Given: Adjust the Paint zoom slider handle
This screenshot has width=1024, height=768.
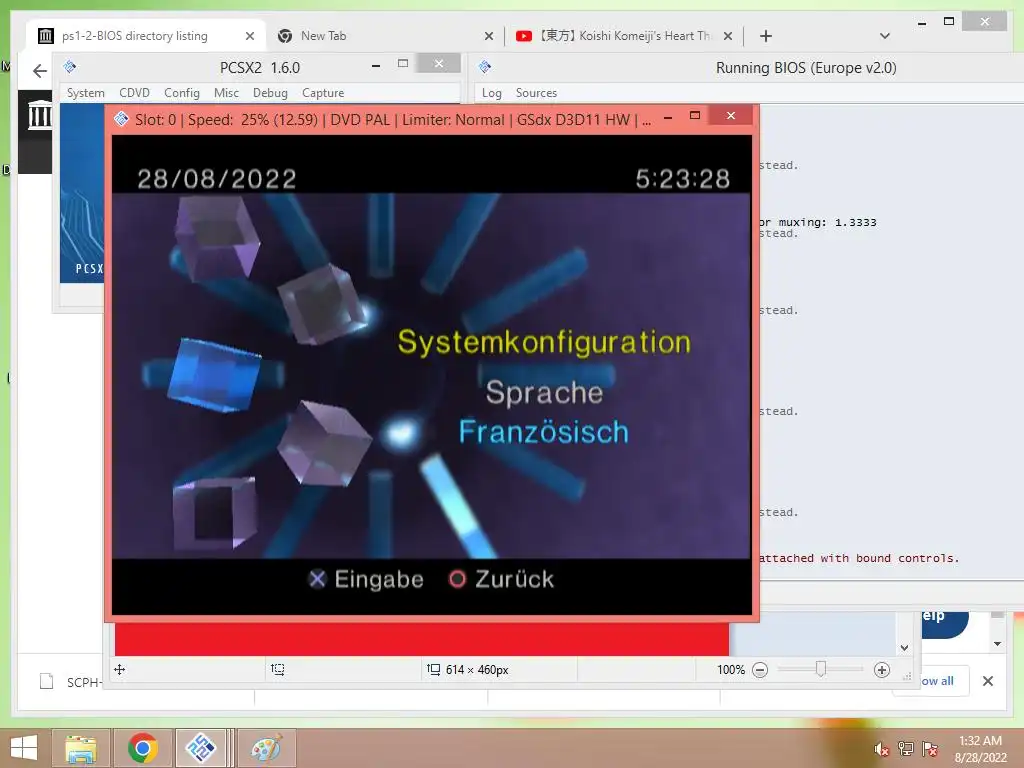Looking at the screenshot, I should (x=821, y=669).
